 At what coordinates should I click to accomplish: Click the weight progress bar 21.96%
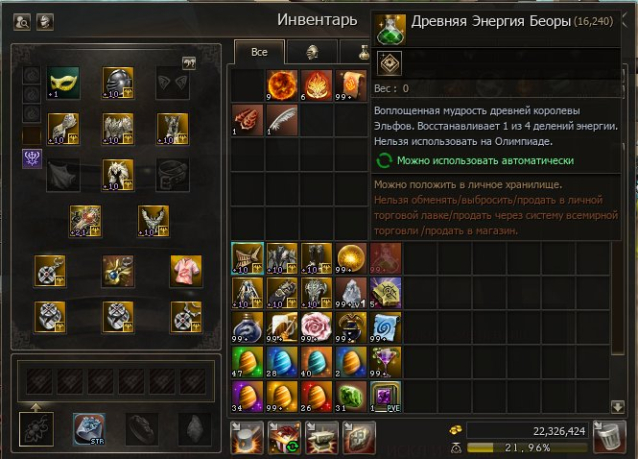coord(527,448)
